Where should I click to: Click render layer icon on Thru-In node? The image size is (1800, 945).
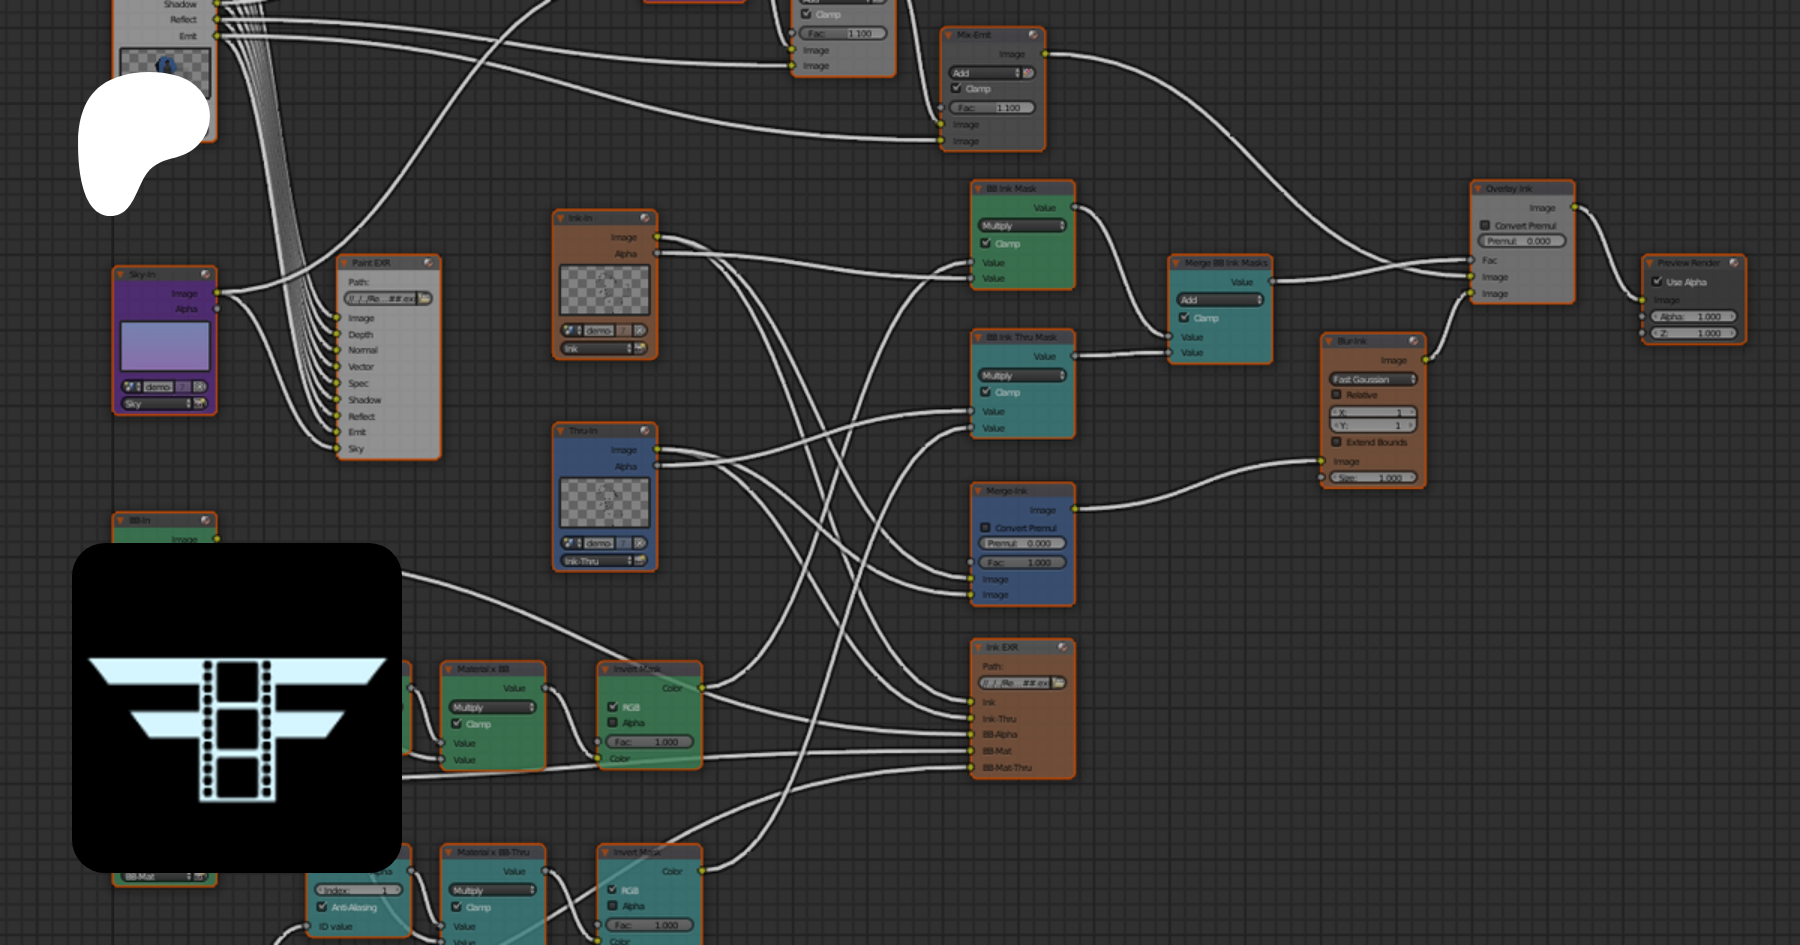640,561
